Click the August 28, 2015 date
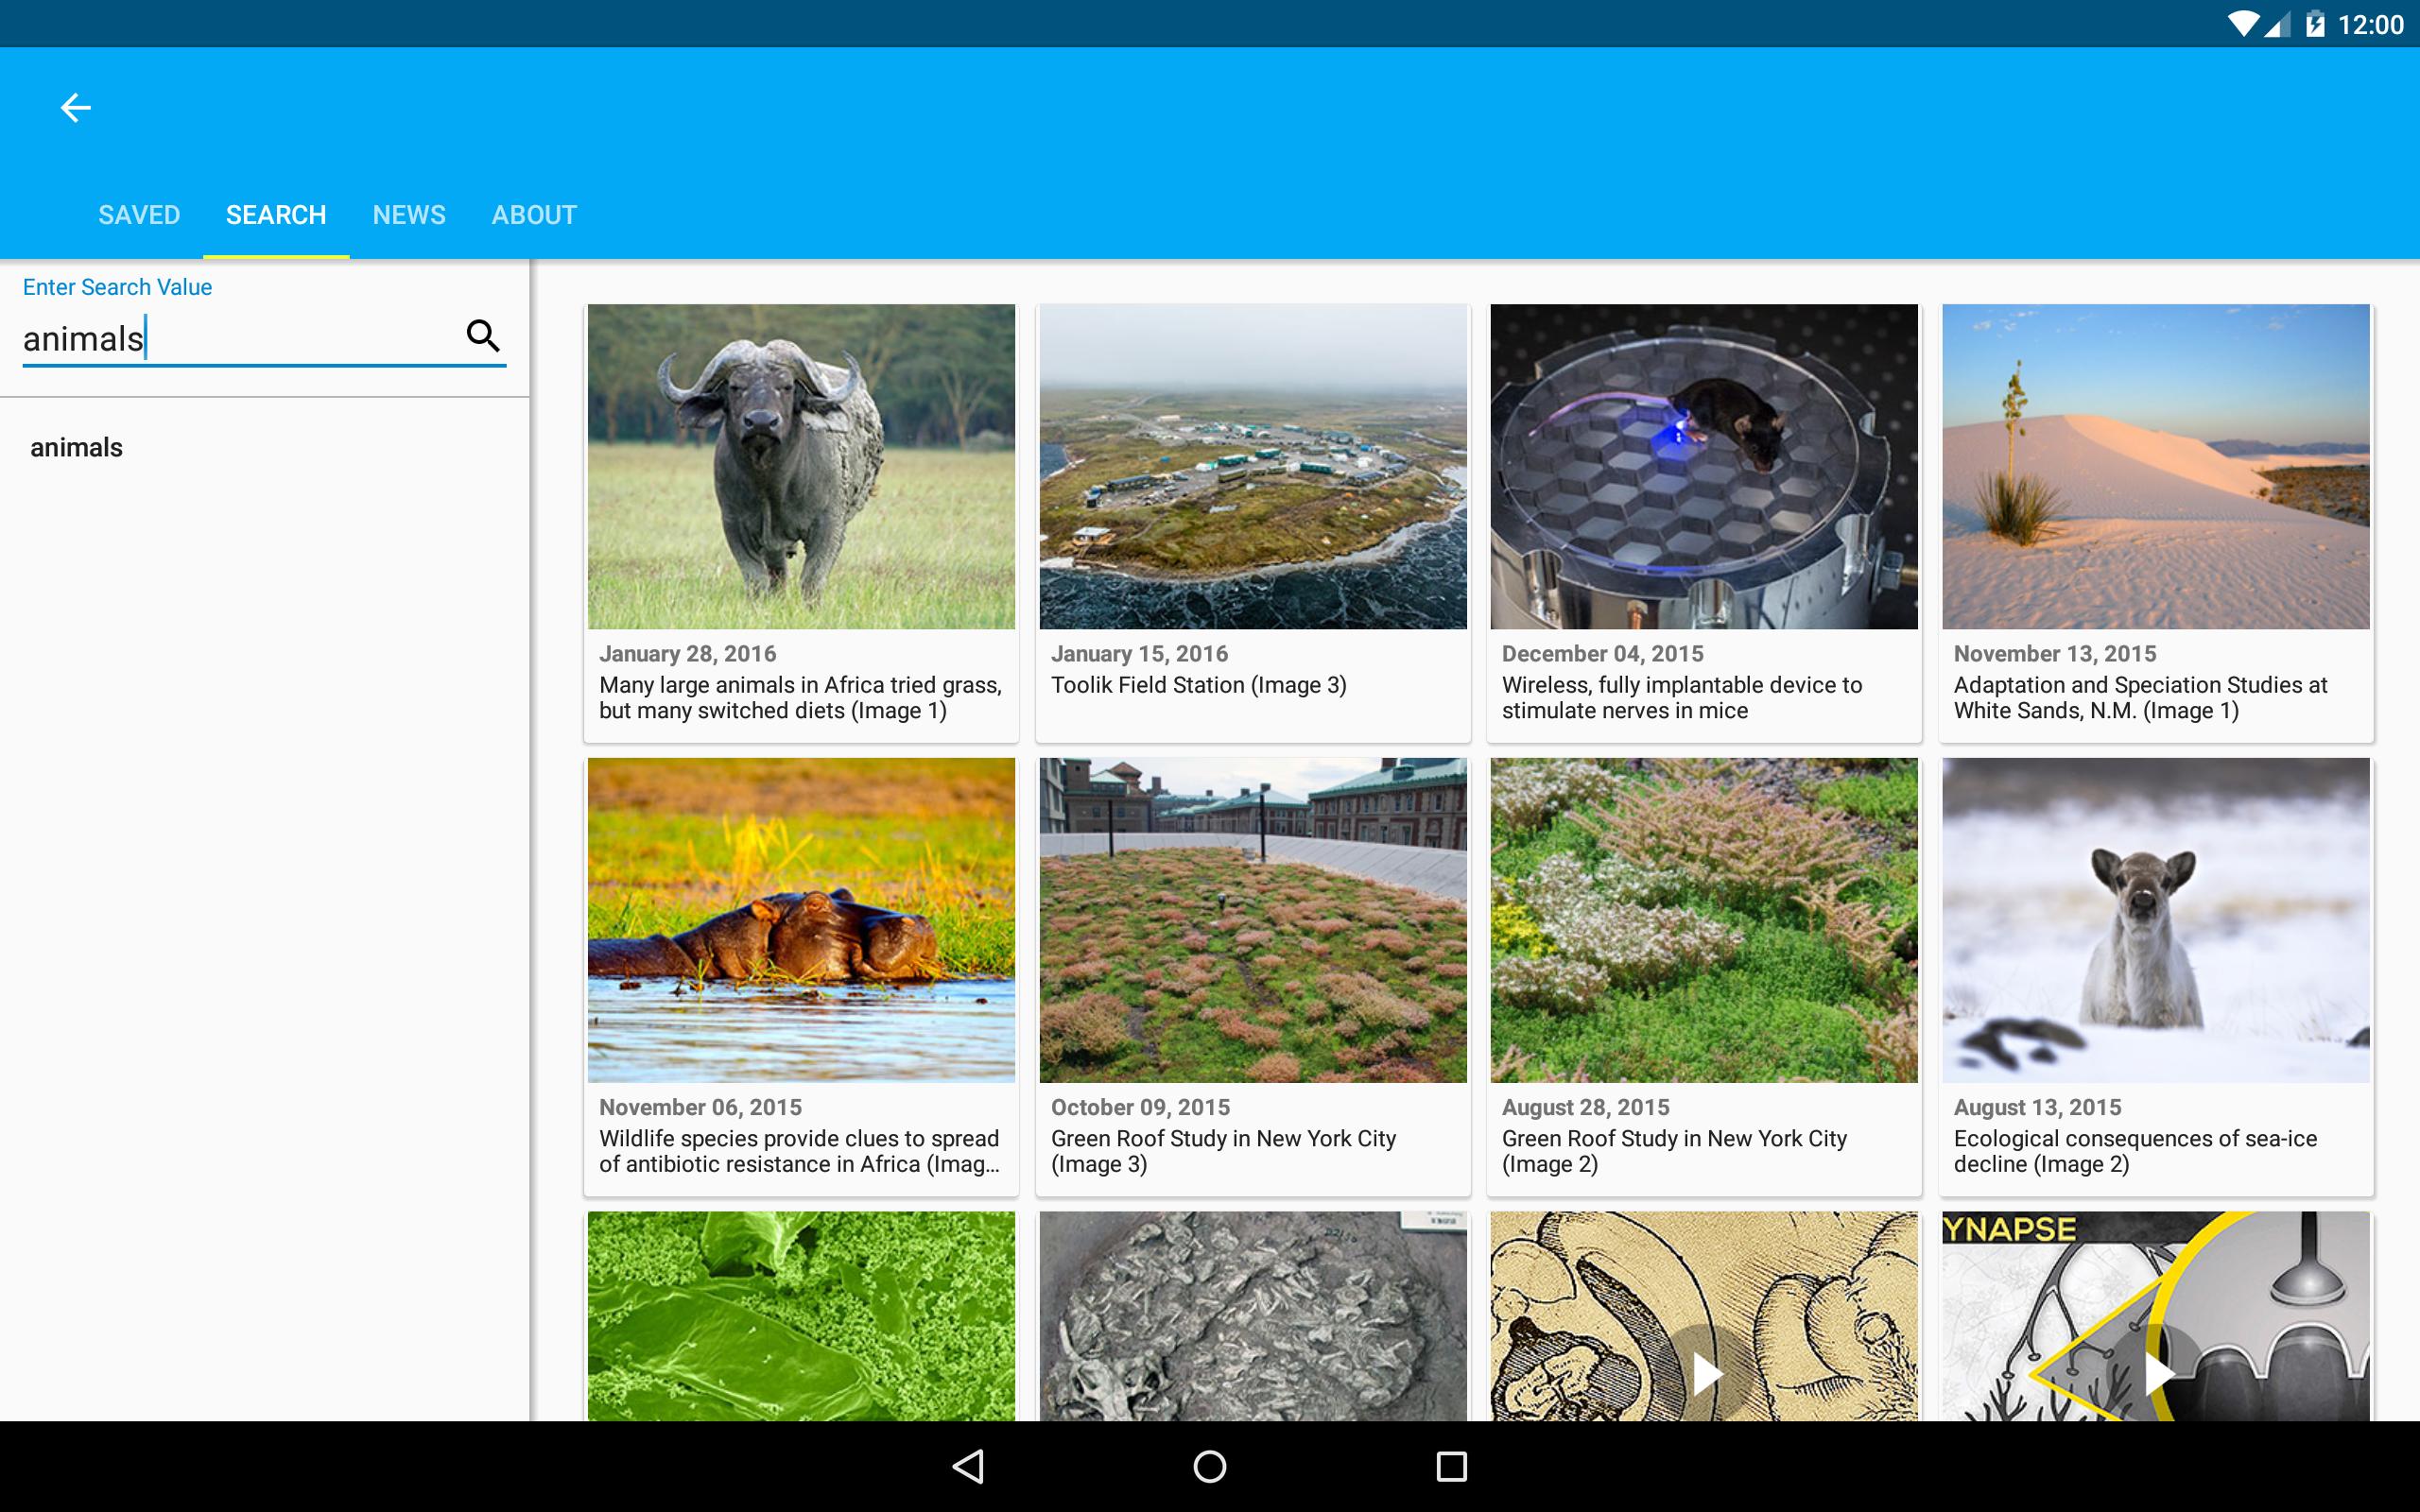Image resolution: width=2420 pixels, height=1512 pixels. [1586, 1107]
